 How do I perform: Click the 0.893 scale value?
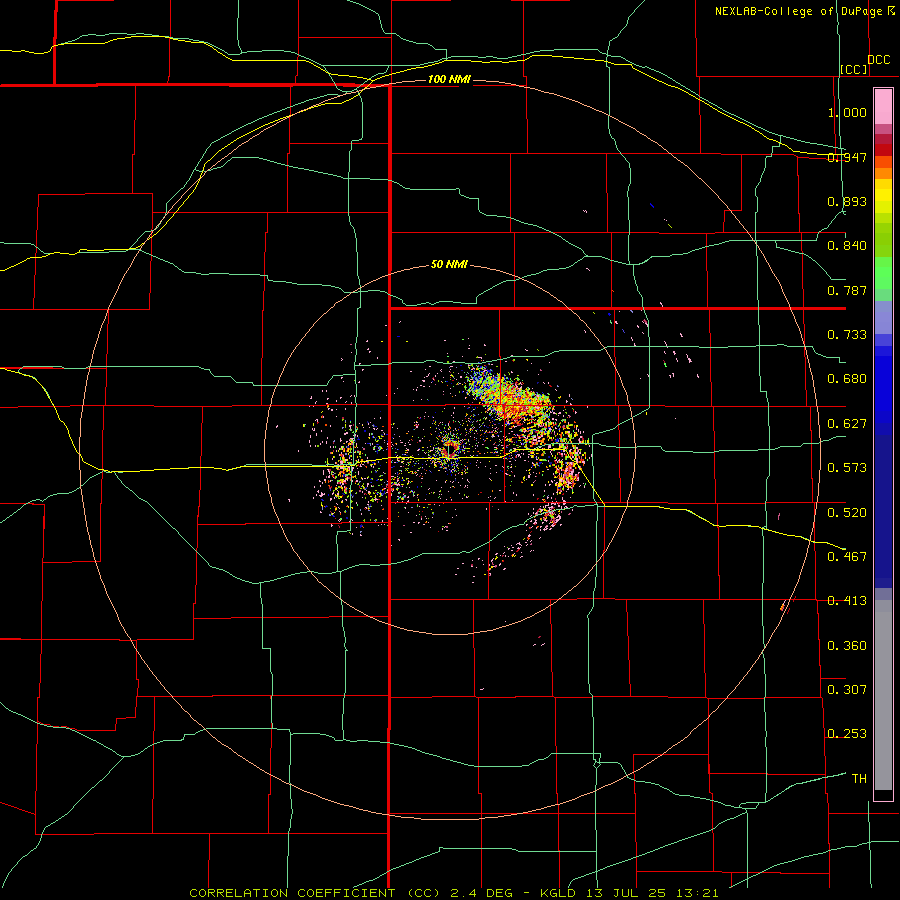click(x=847, y=201)
